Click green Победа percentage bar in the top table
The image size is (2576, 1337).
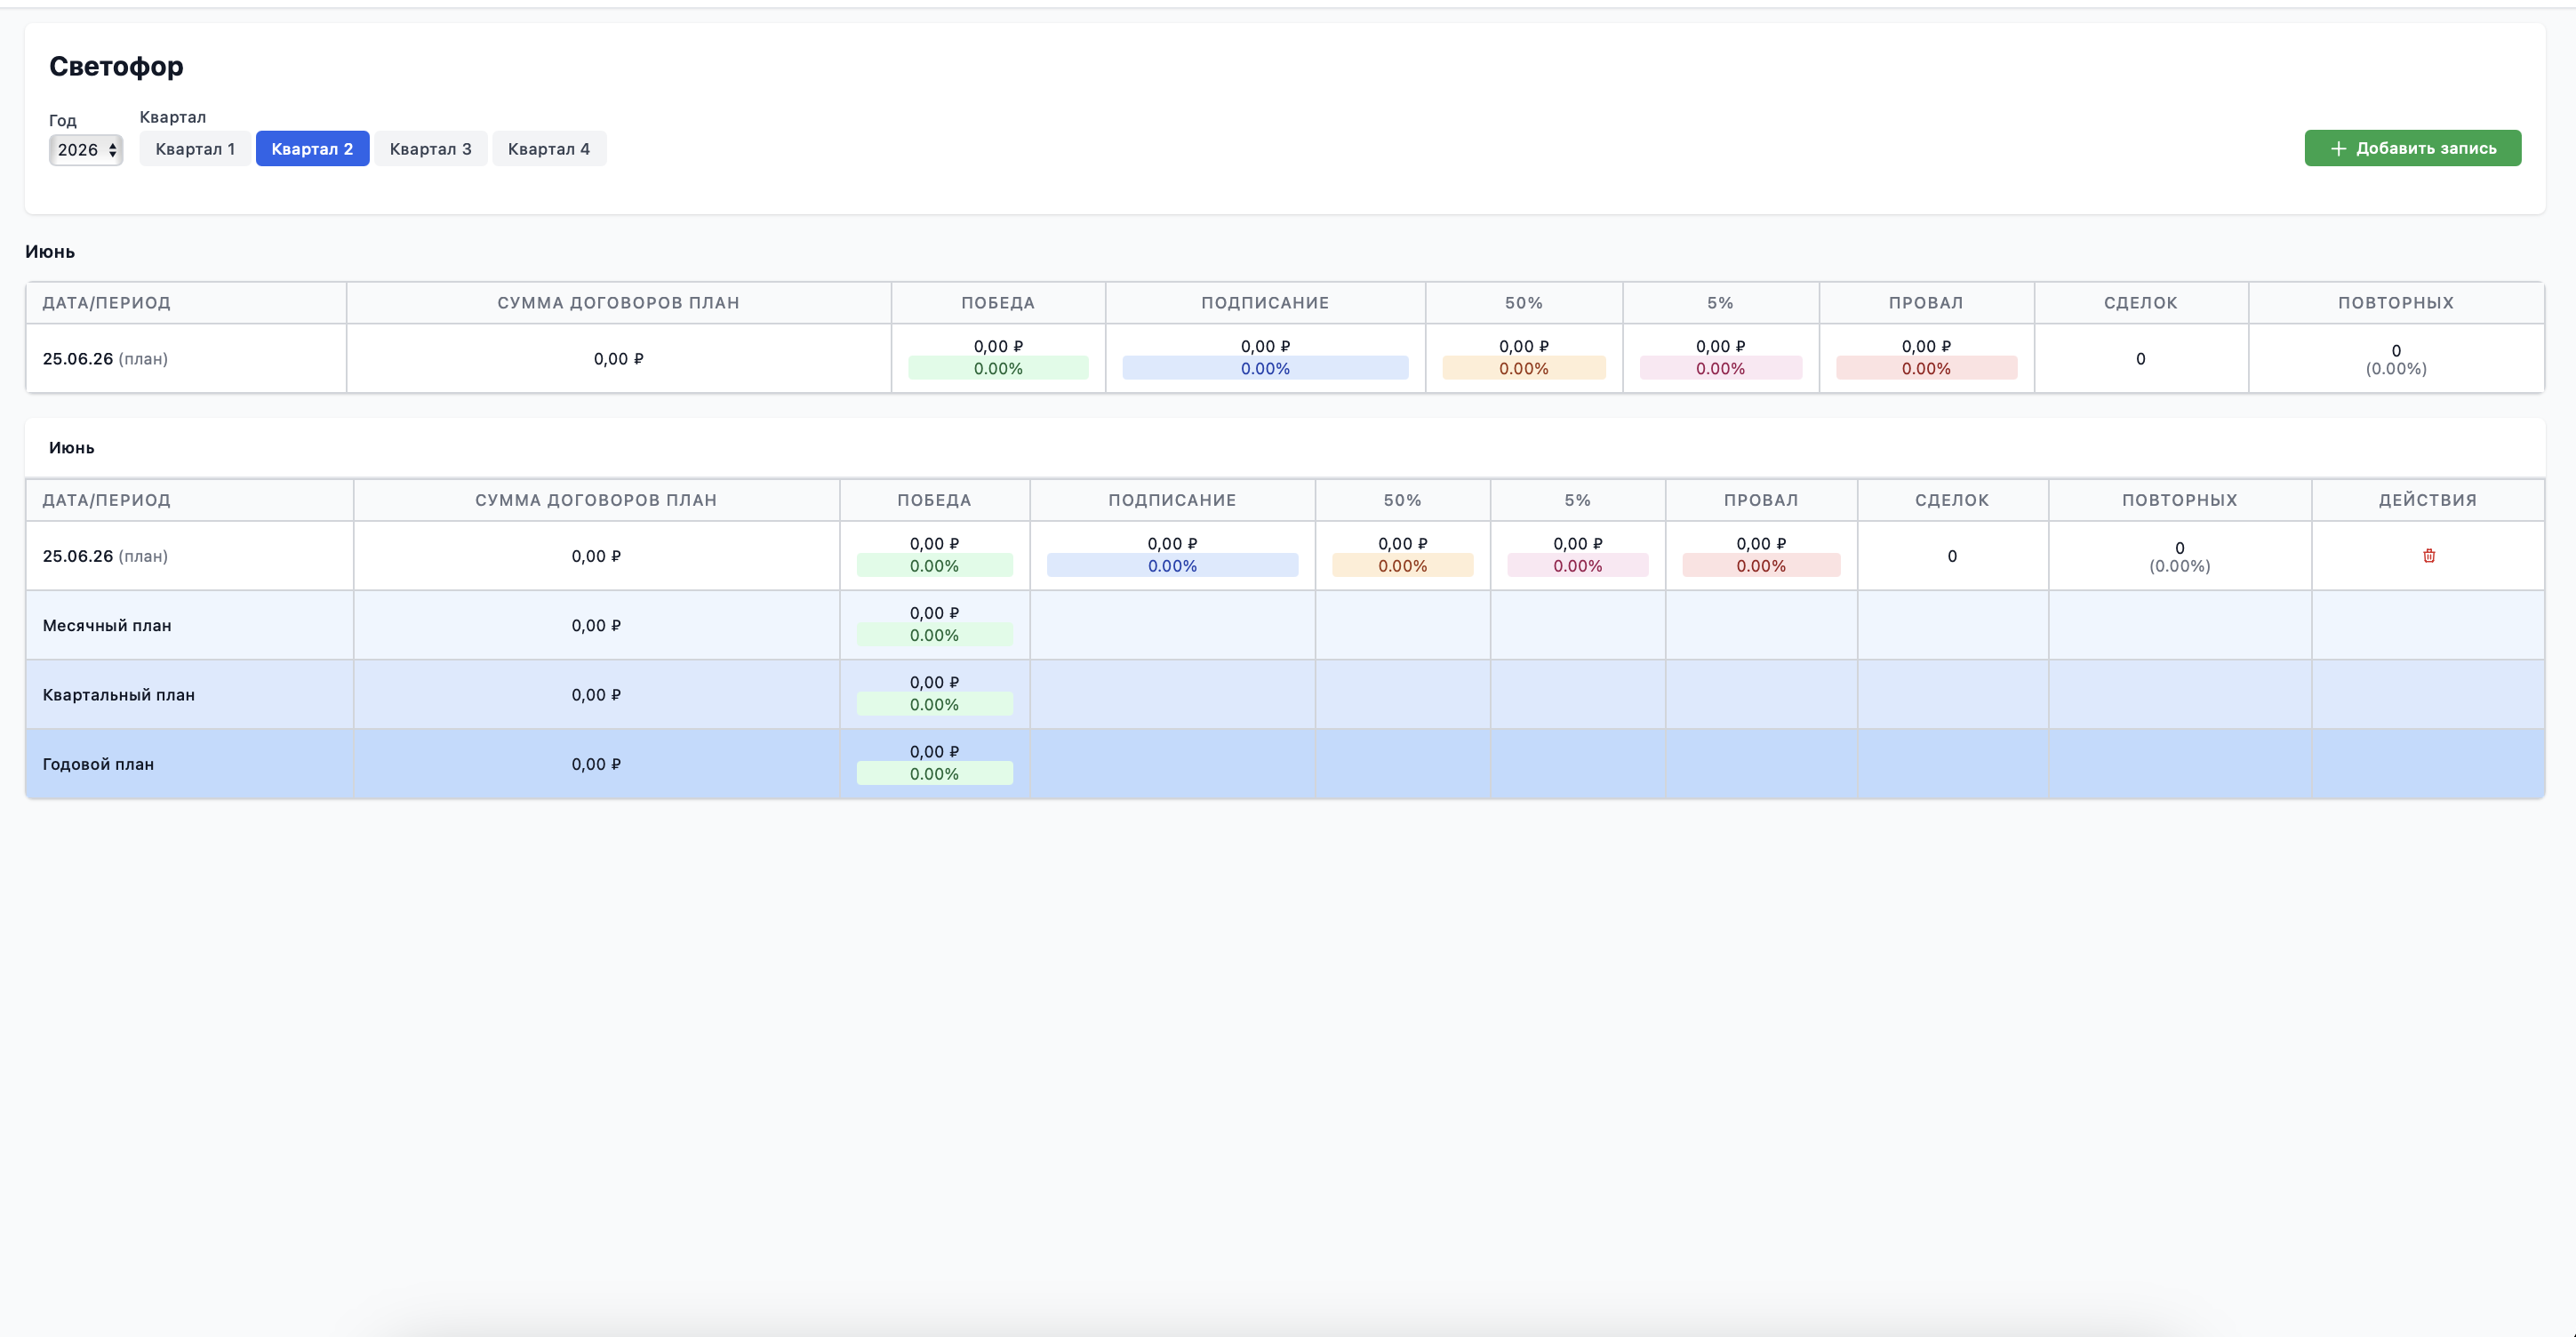tap(998, 368)
